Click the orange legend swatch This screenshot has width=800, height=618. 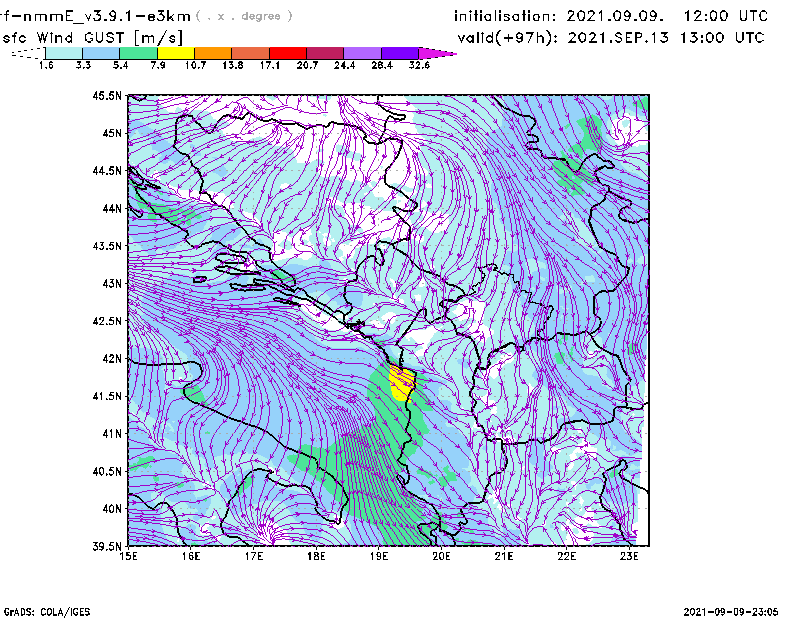pyautogui.click(x=213, y=53)
